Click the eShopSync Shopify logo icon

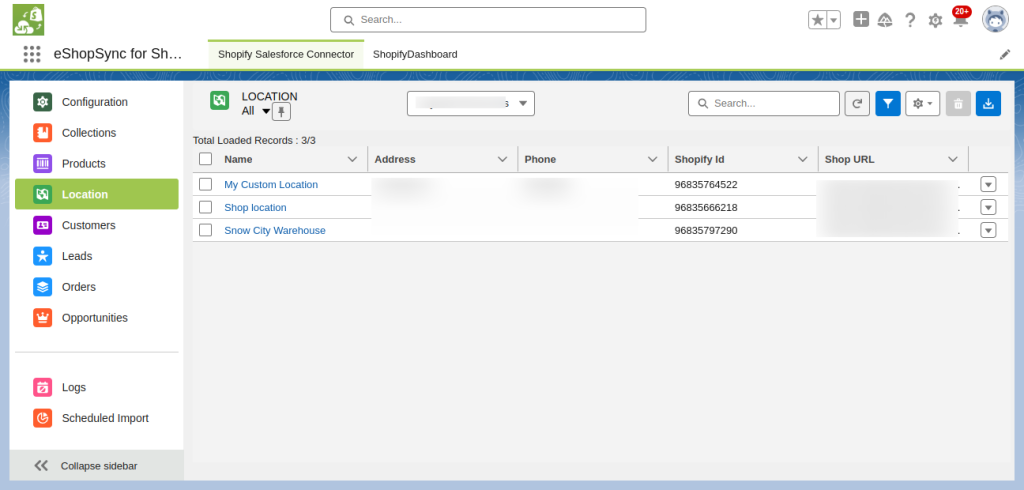tap(28, 20)
